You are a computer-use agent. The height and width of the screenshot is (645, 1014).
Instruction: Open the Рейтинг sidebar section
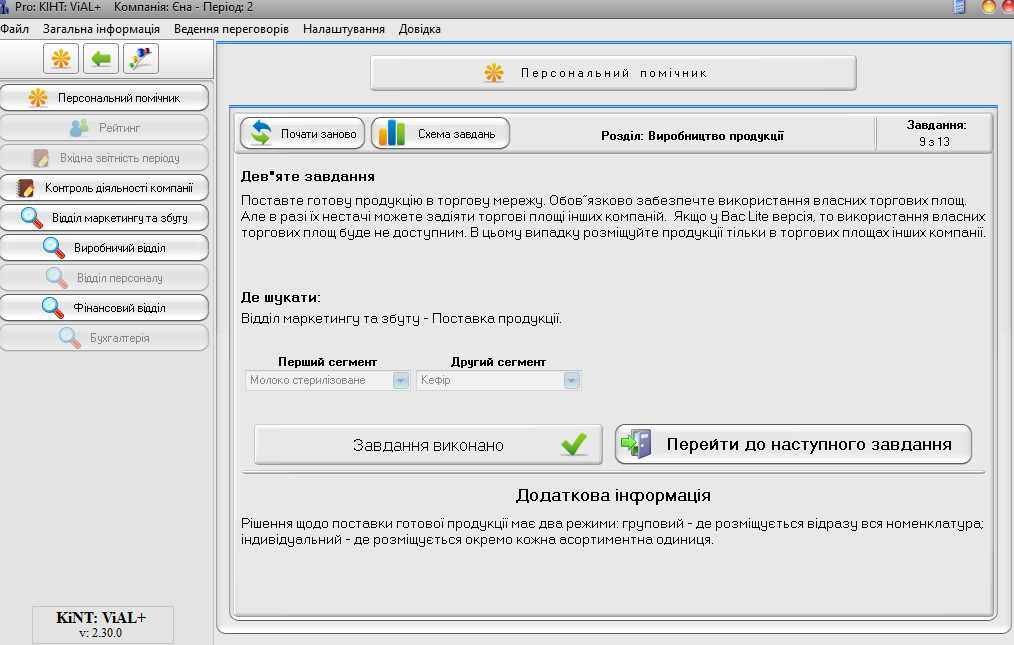coord(104,127)
